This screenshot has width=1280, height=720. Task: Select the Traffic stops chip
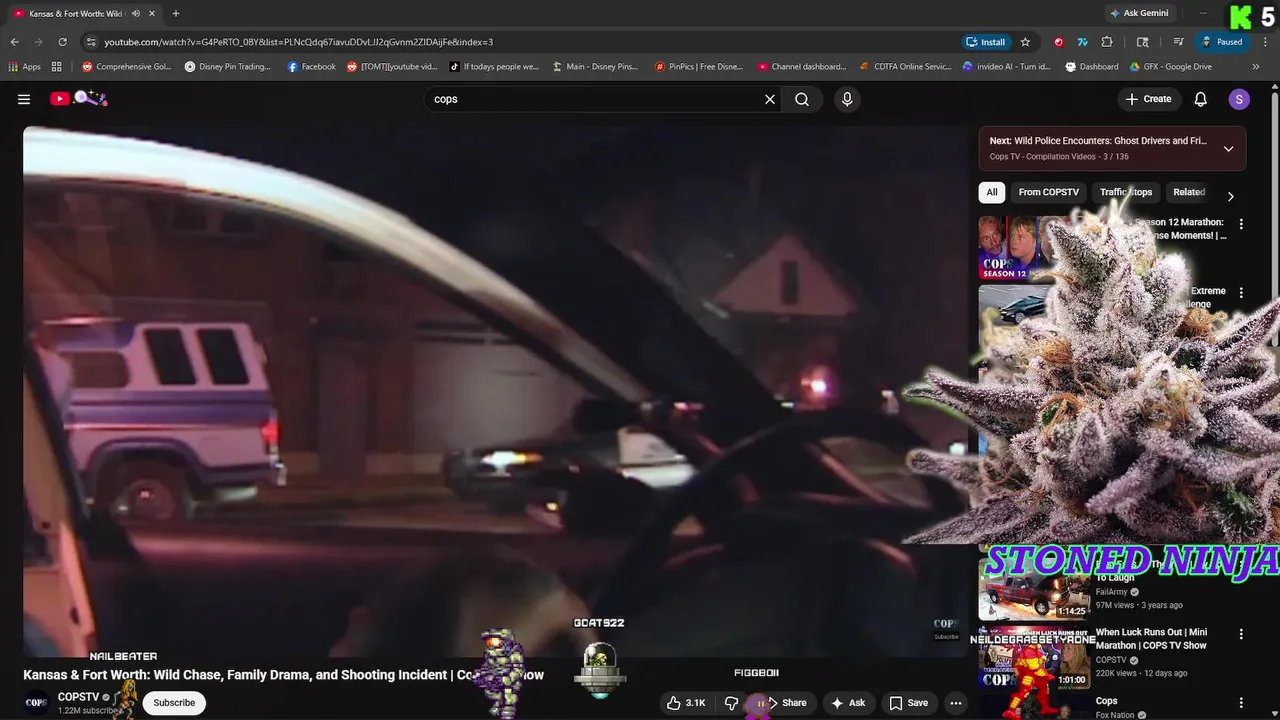pyautogui.click(x=1126, y=192)
